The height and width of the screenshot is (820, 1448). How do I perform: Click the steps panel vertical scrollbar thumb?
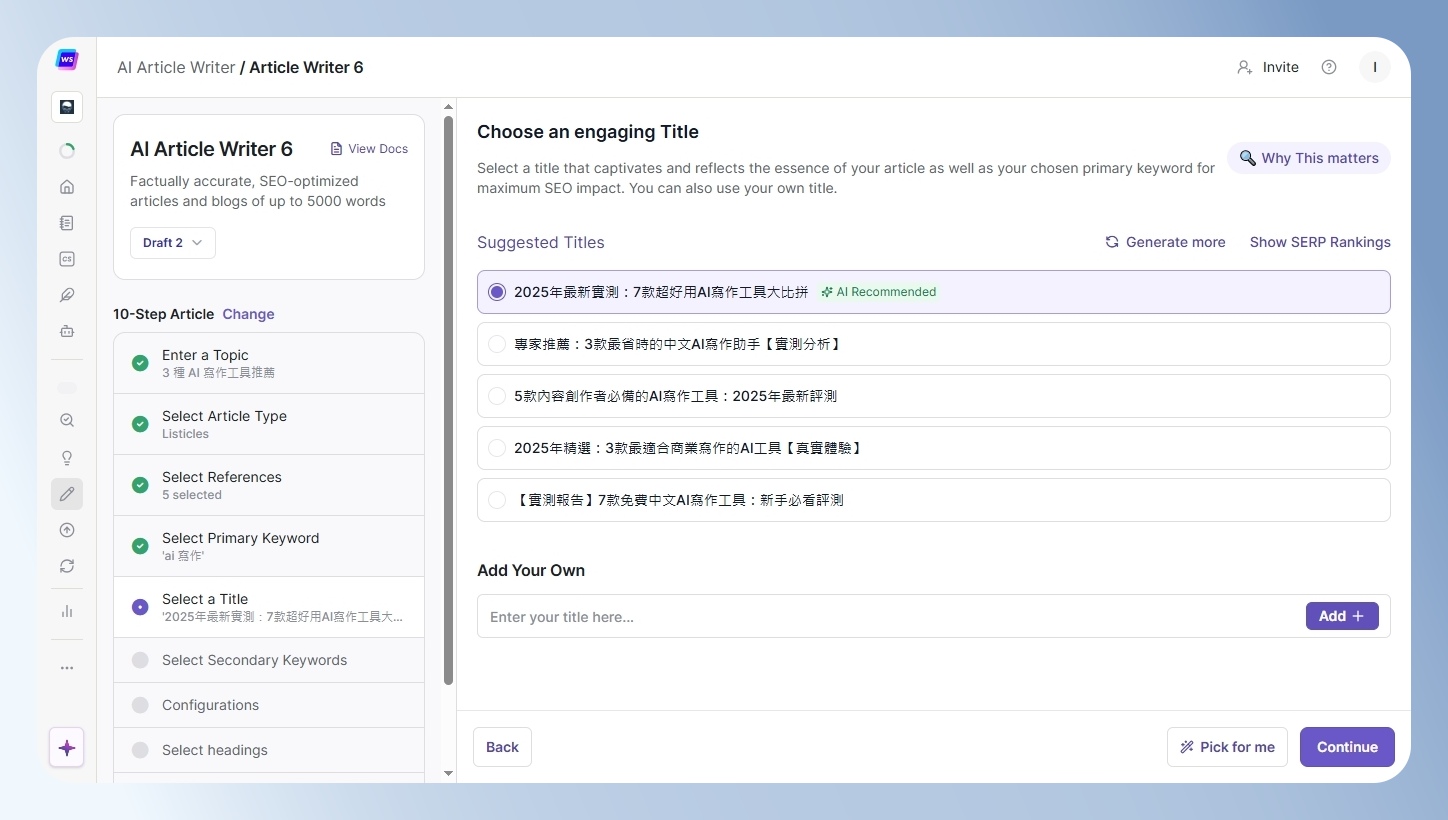[x=448, y=400]
